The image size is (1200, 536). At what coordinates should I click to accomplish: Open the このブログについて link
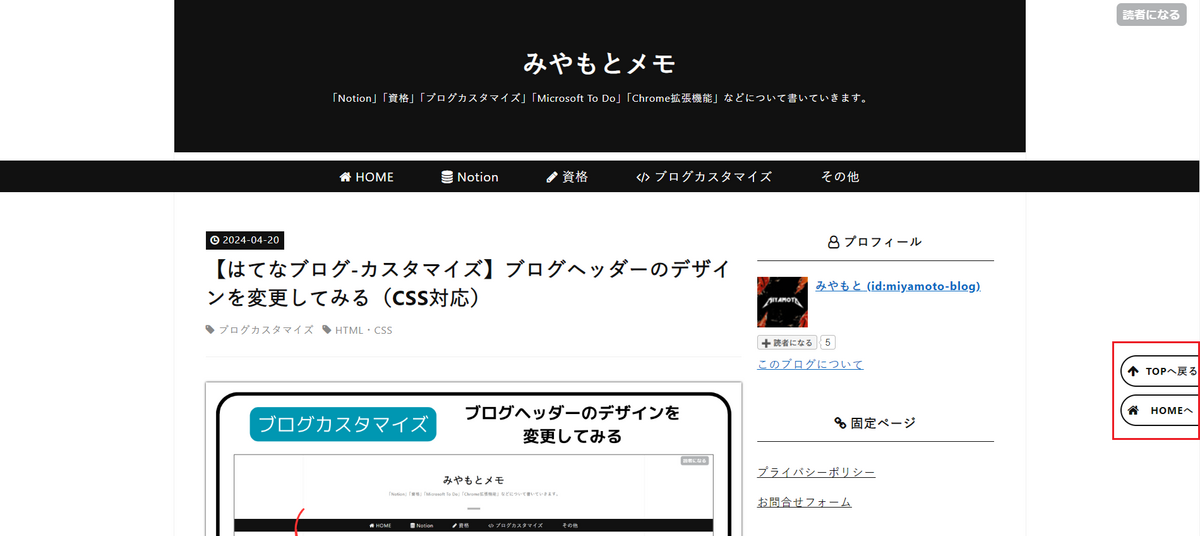click(810, 364)
